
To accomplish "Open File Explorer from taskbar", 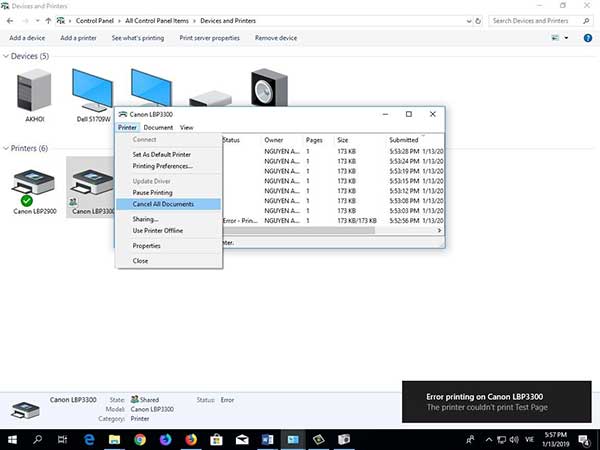I will point(114,440).
